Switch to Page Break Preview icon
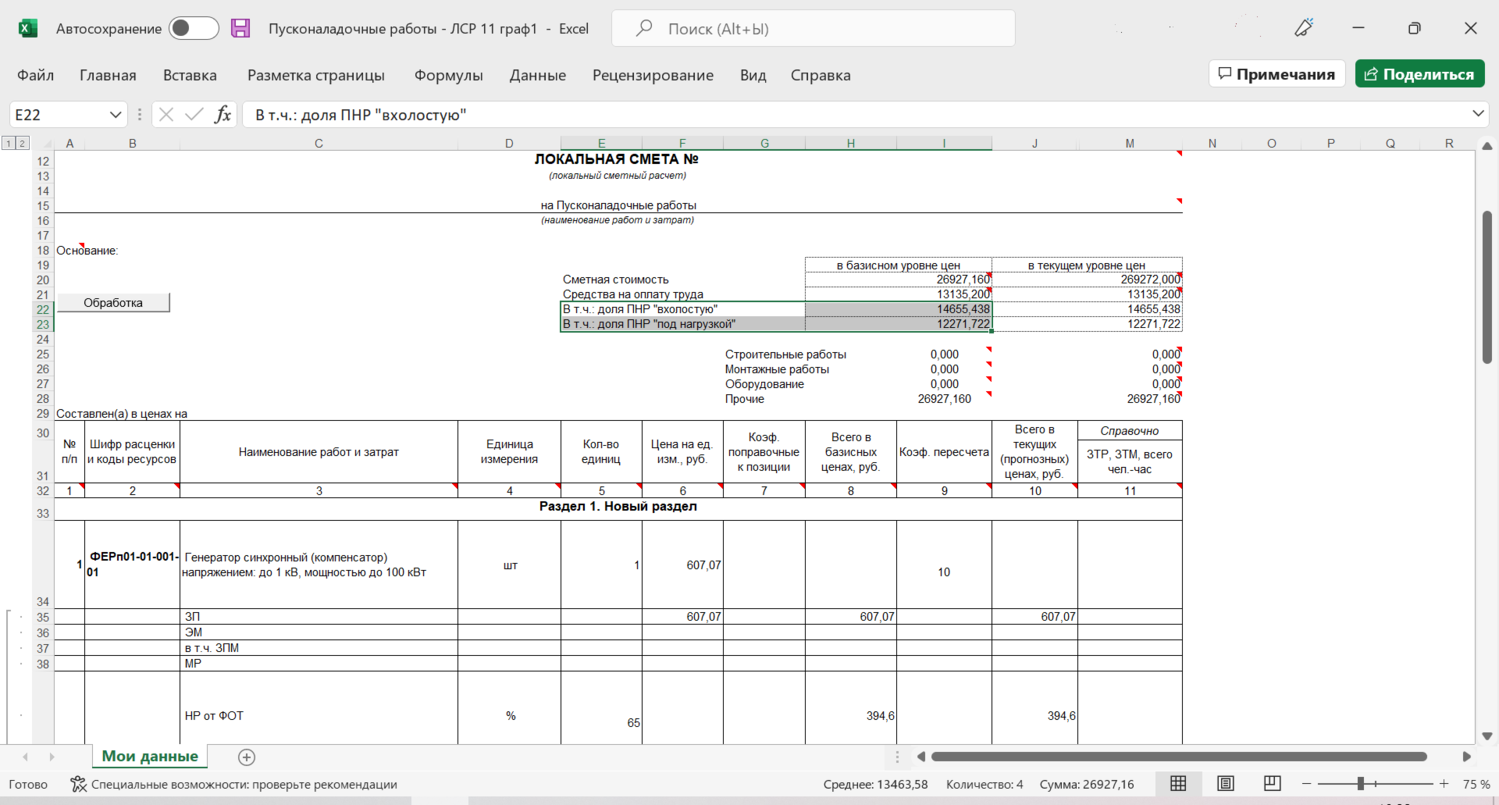Screen dimensions: 1499x805 [x=1271, y=784]
